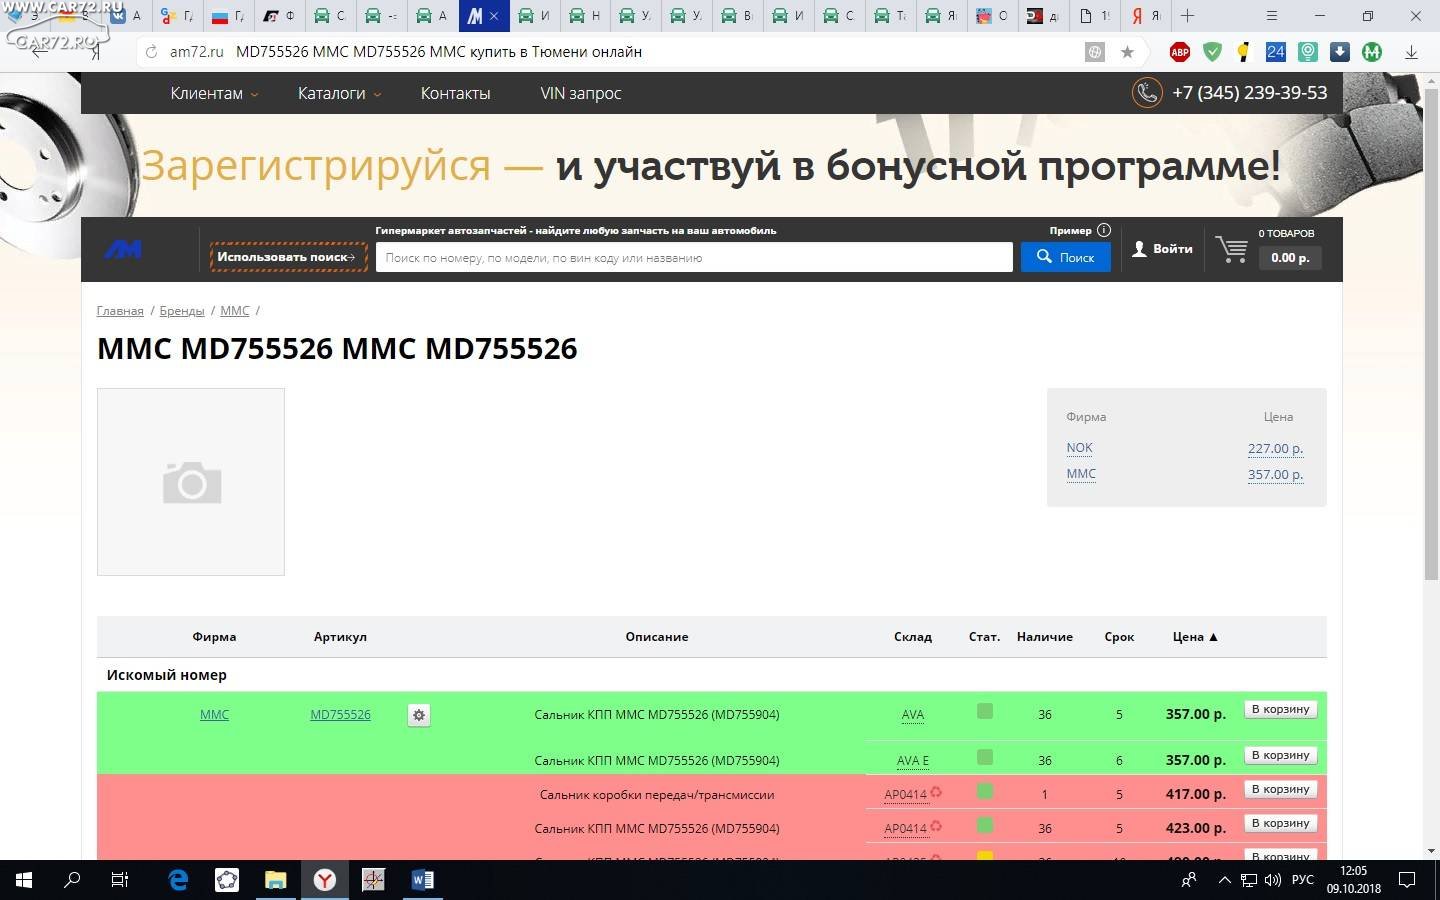Screen dimensions: 1440x900
Task: Open Windows Start menu
Action: click(24, 880)
